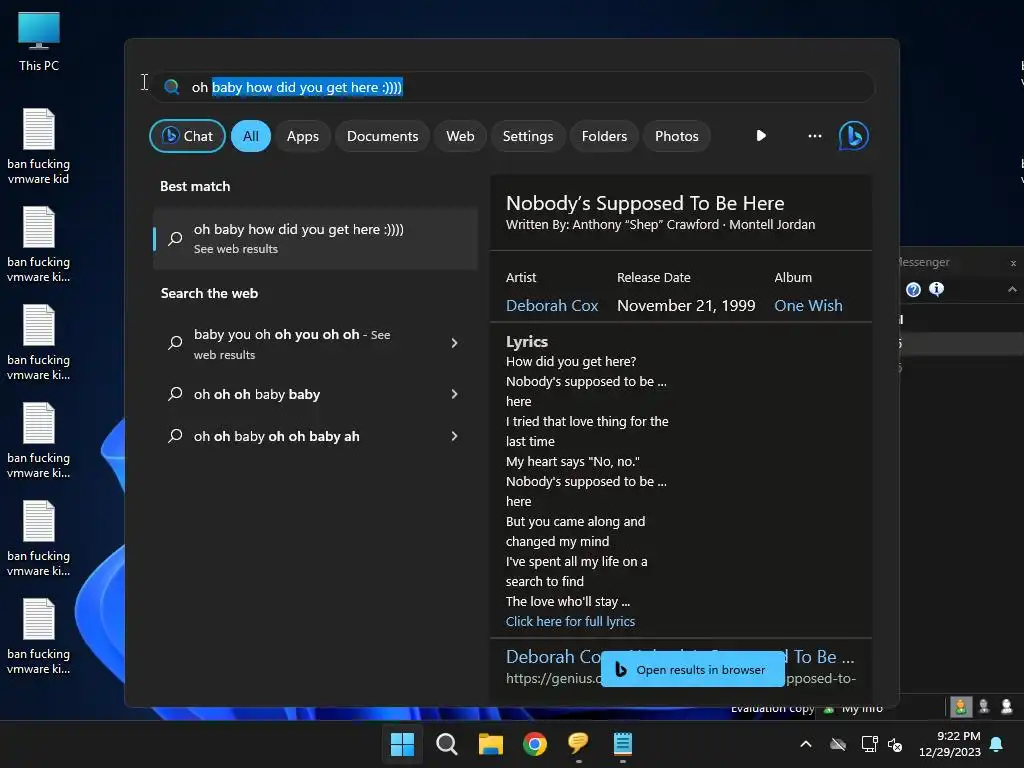1024x768 pixels.
Task: Show more filters with the right arrow
Action: pyautogui.click(x=761, y=136)
